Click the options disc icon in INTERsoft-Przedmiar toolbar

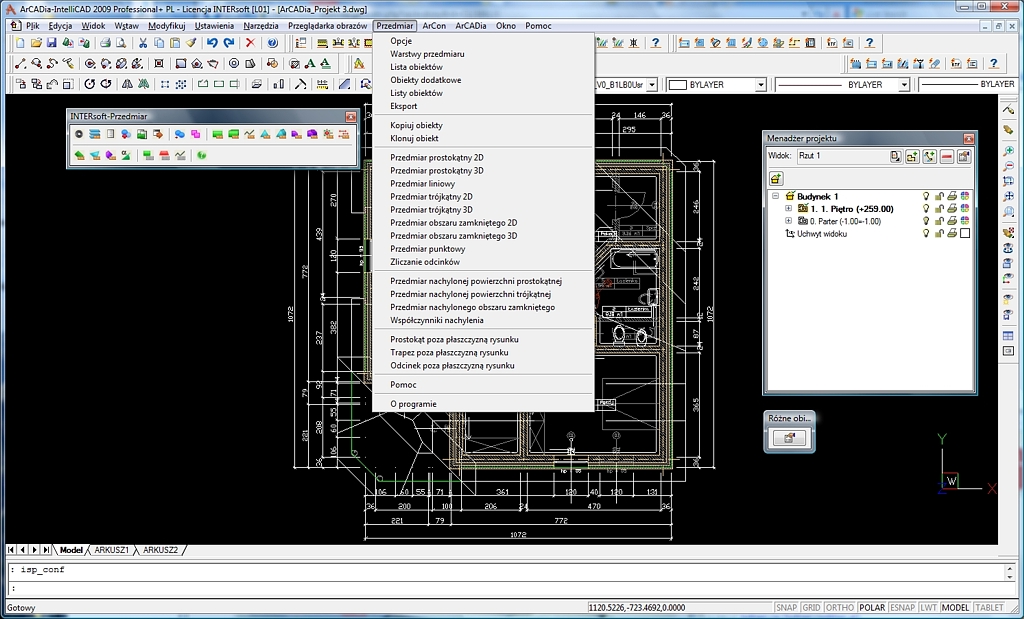(x=78, y=134)
